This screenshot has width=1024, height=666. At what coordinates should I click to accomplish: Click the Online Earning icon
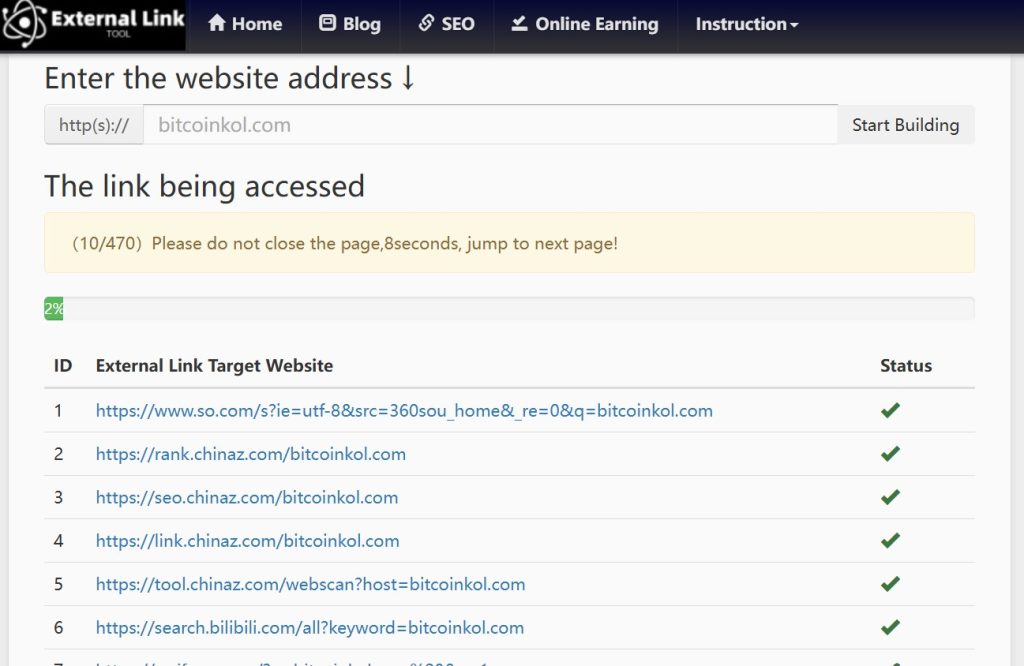click(x=519, y=24)
